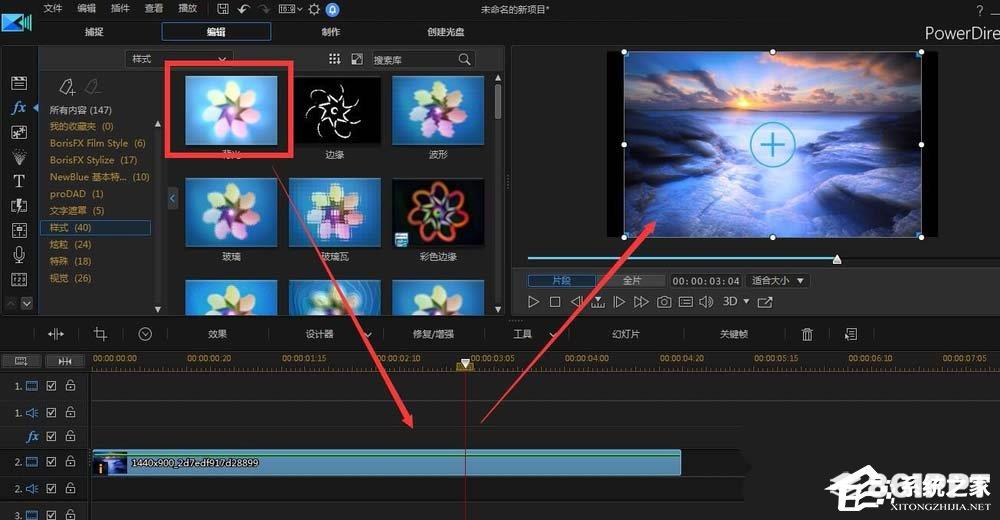Click the add new tag icon
The image size is (1000, 520).
(x=67, y=86)
